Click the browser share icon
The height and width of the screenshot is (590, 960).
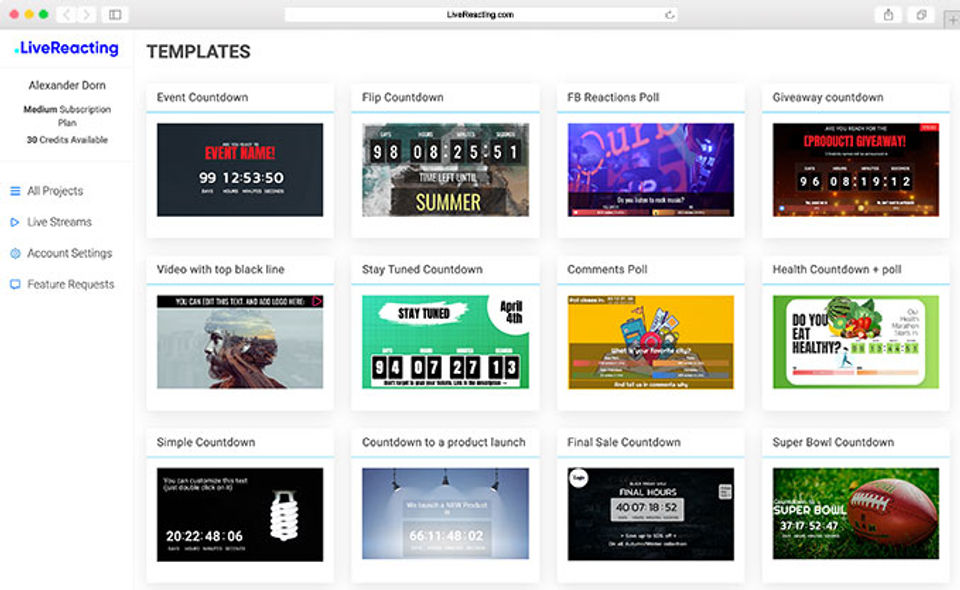888,15
